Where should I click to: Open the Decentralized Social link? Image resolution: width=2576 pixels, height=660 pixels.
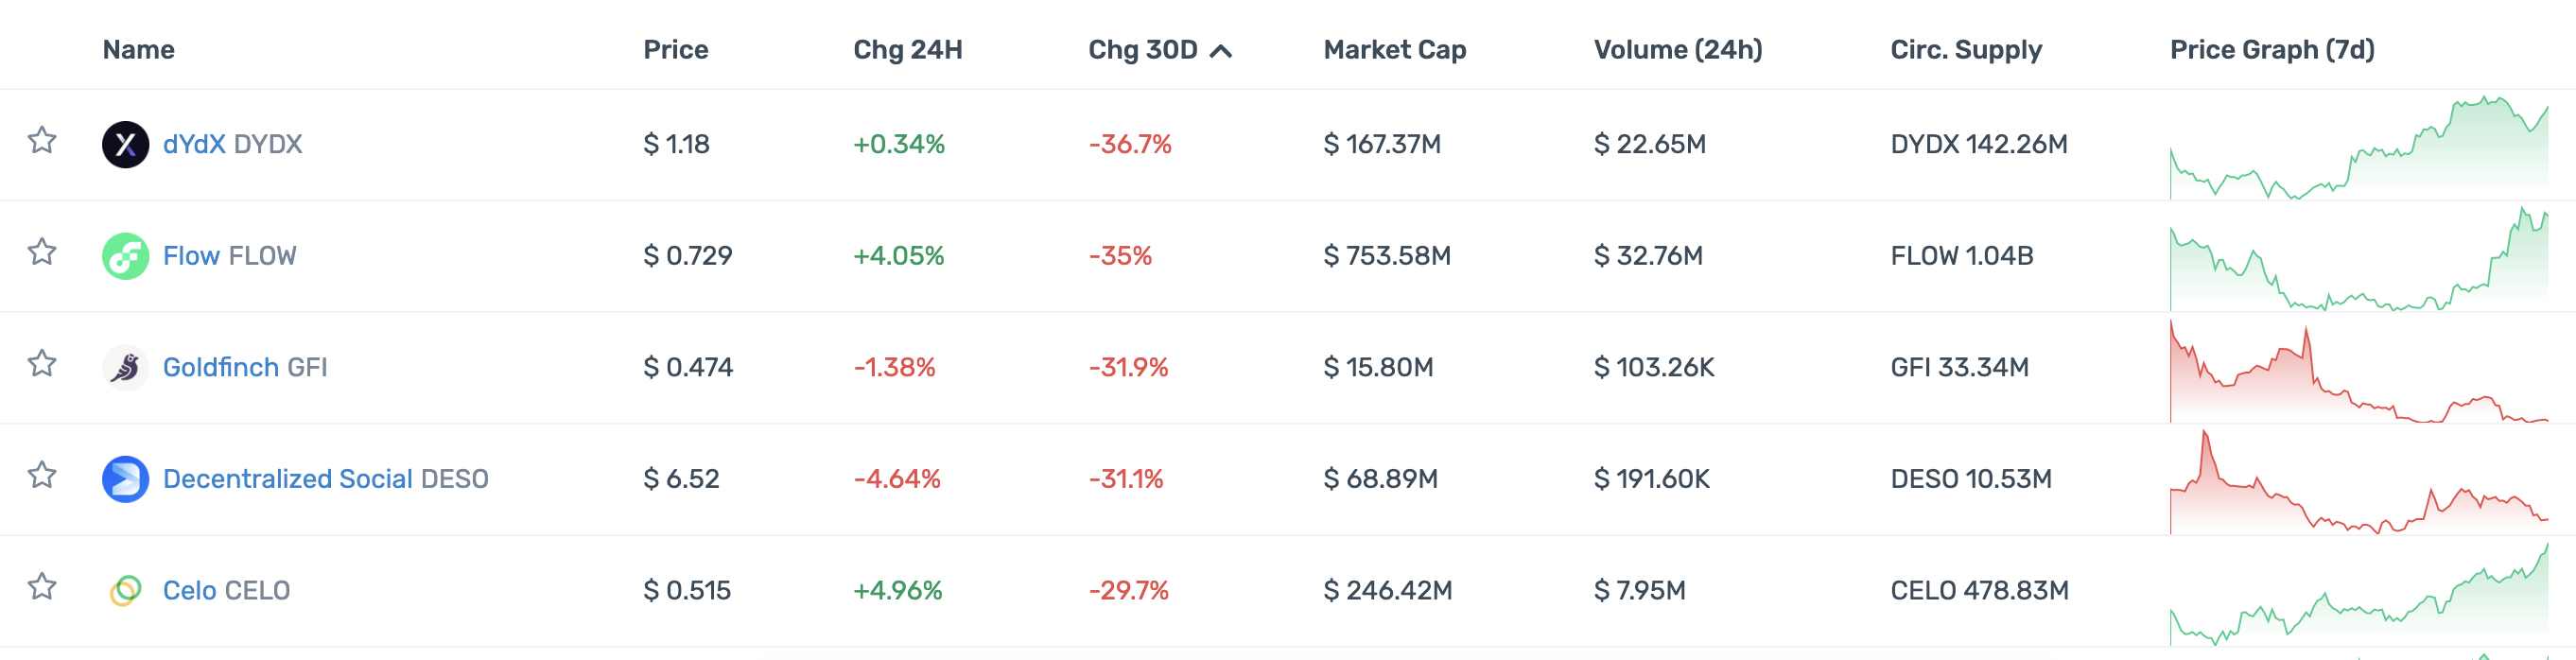[x=287, y=479]
